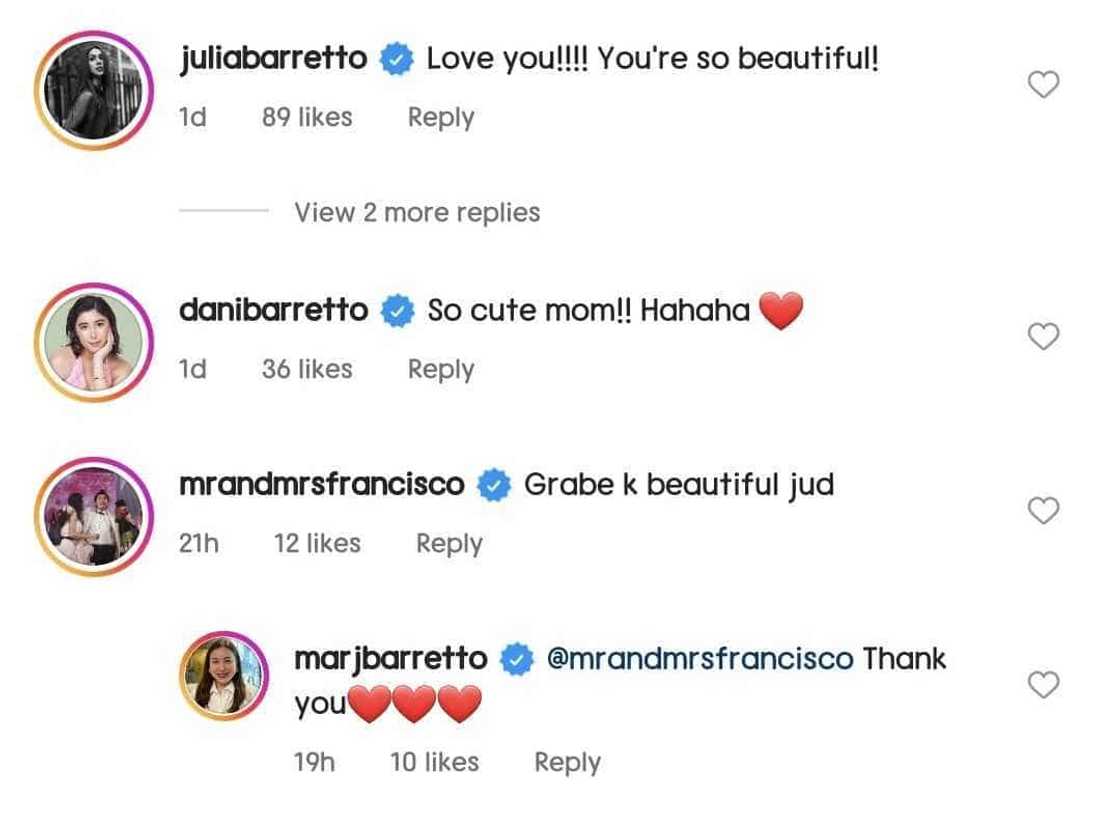Click the verified badge beside danibarretto
This screenshot has height=825, width=1120.
400,310
